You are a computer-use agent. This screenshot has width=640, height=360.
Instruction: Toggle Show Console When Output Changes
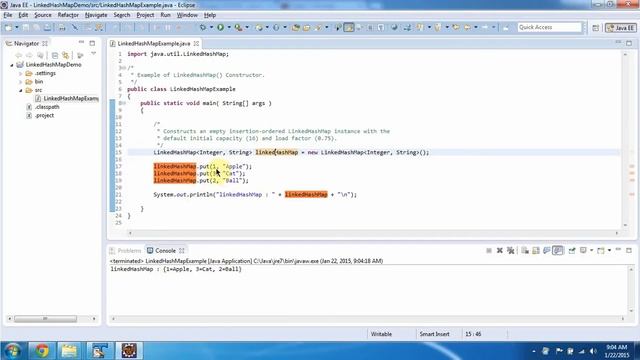click(x=558, y=251)
